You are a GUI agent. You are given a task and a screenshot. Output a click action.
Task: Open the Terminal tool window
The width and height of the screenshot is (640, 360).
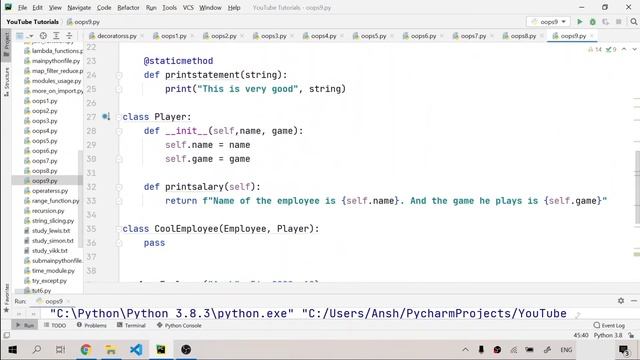point(131,325)
